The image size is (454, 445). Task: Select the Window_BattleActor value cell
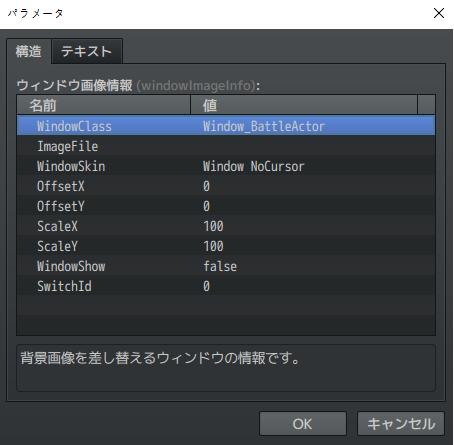pyautogui.click(x=264, y=126)
